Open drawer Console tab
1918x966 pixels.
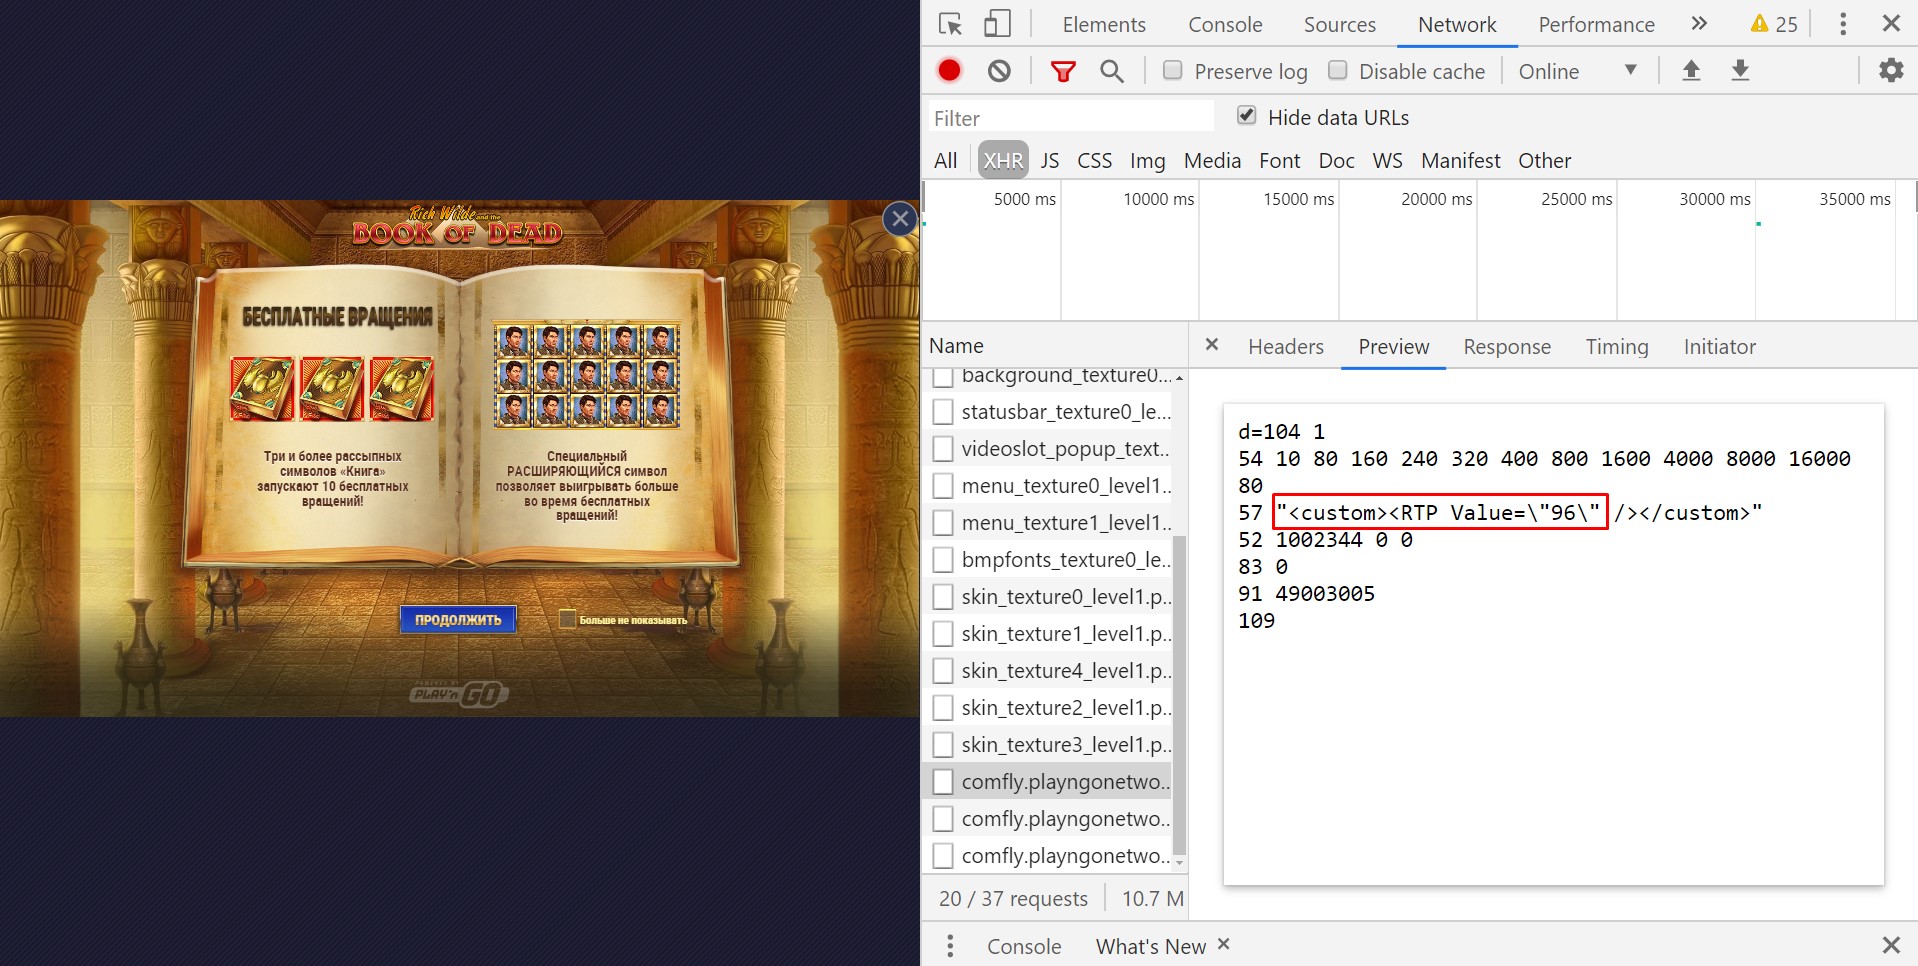tap(1023, 945)
